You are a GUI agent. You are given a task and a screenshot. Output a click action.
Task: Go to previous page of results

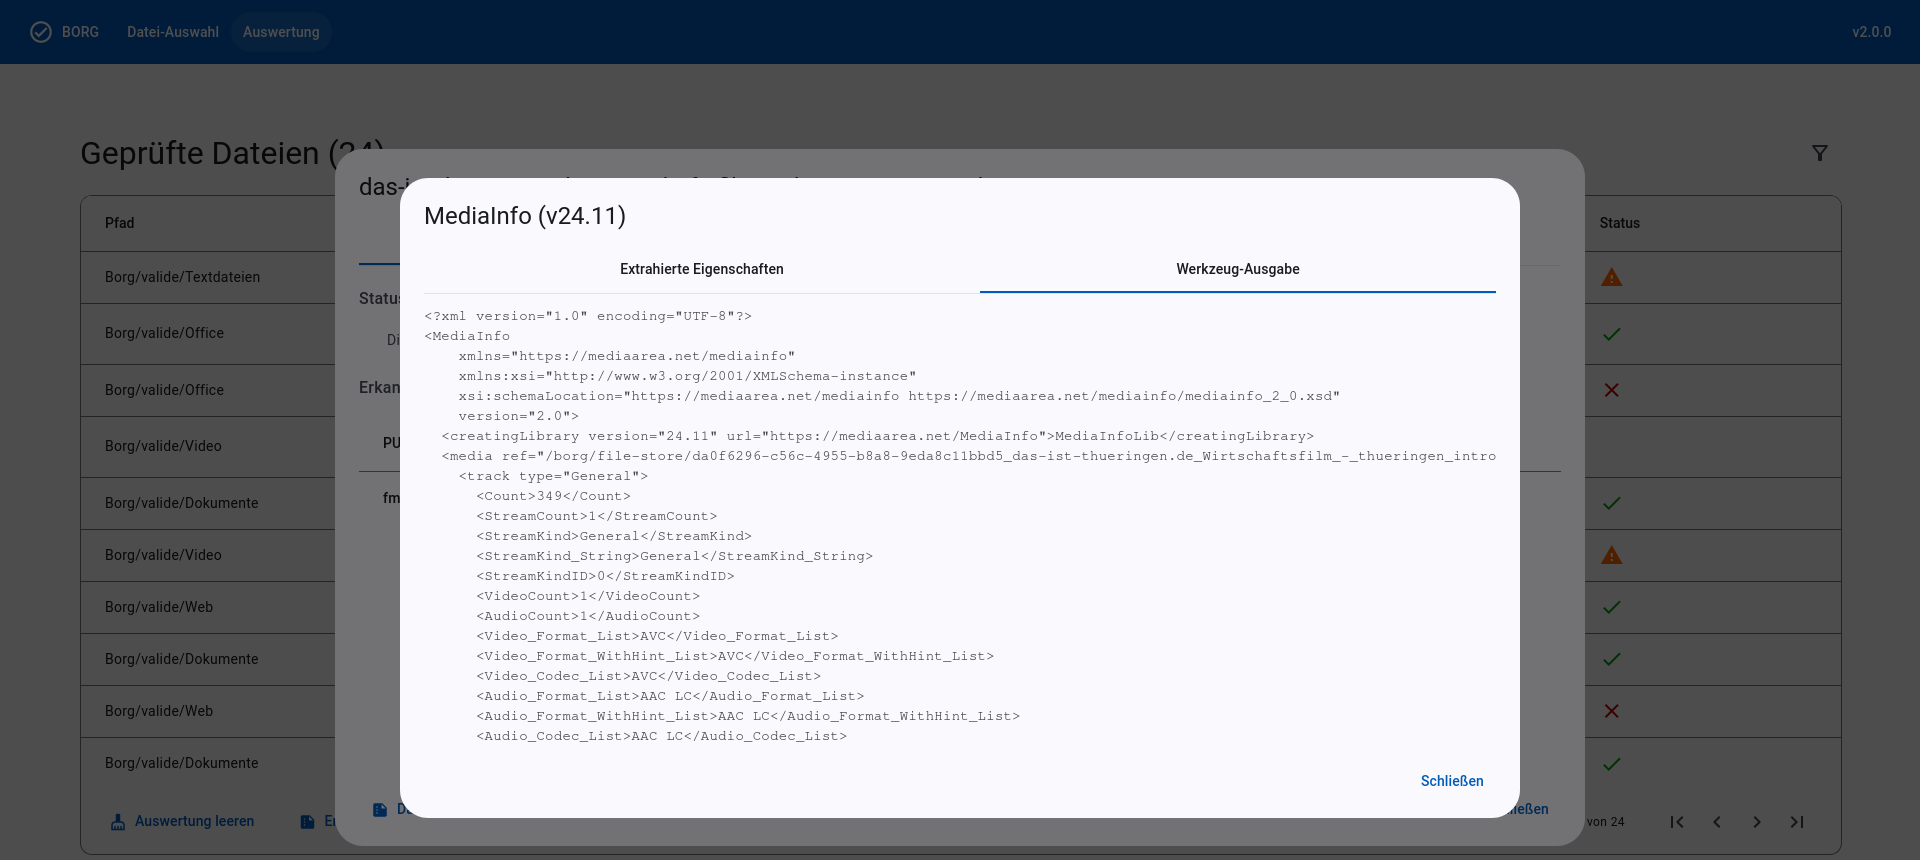[1717, 822]
